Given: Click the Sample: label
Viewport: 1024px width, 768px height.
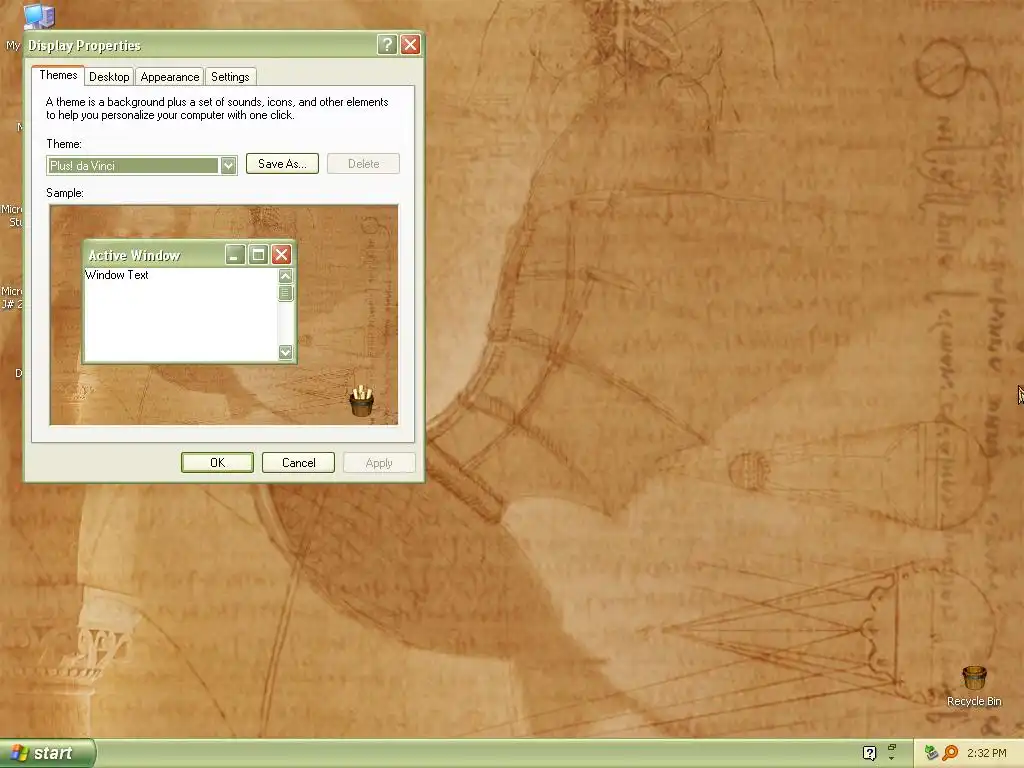Looking at the screenshot, I should (x=65, y=193).
